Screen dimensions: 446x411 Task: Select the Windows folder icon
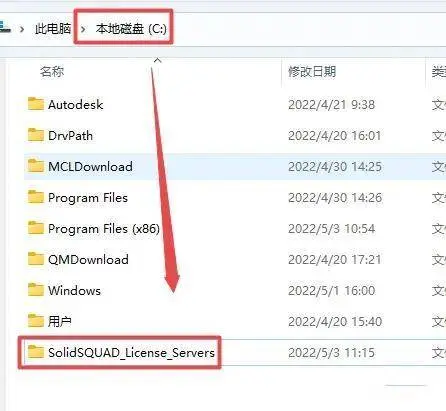click(x=36, y=290)
